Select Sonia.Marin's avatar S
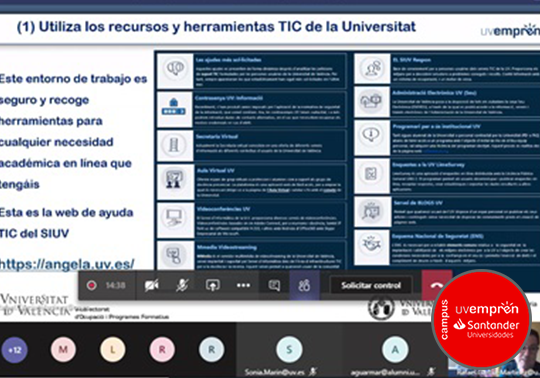 click(289, 350)
